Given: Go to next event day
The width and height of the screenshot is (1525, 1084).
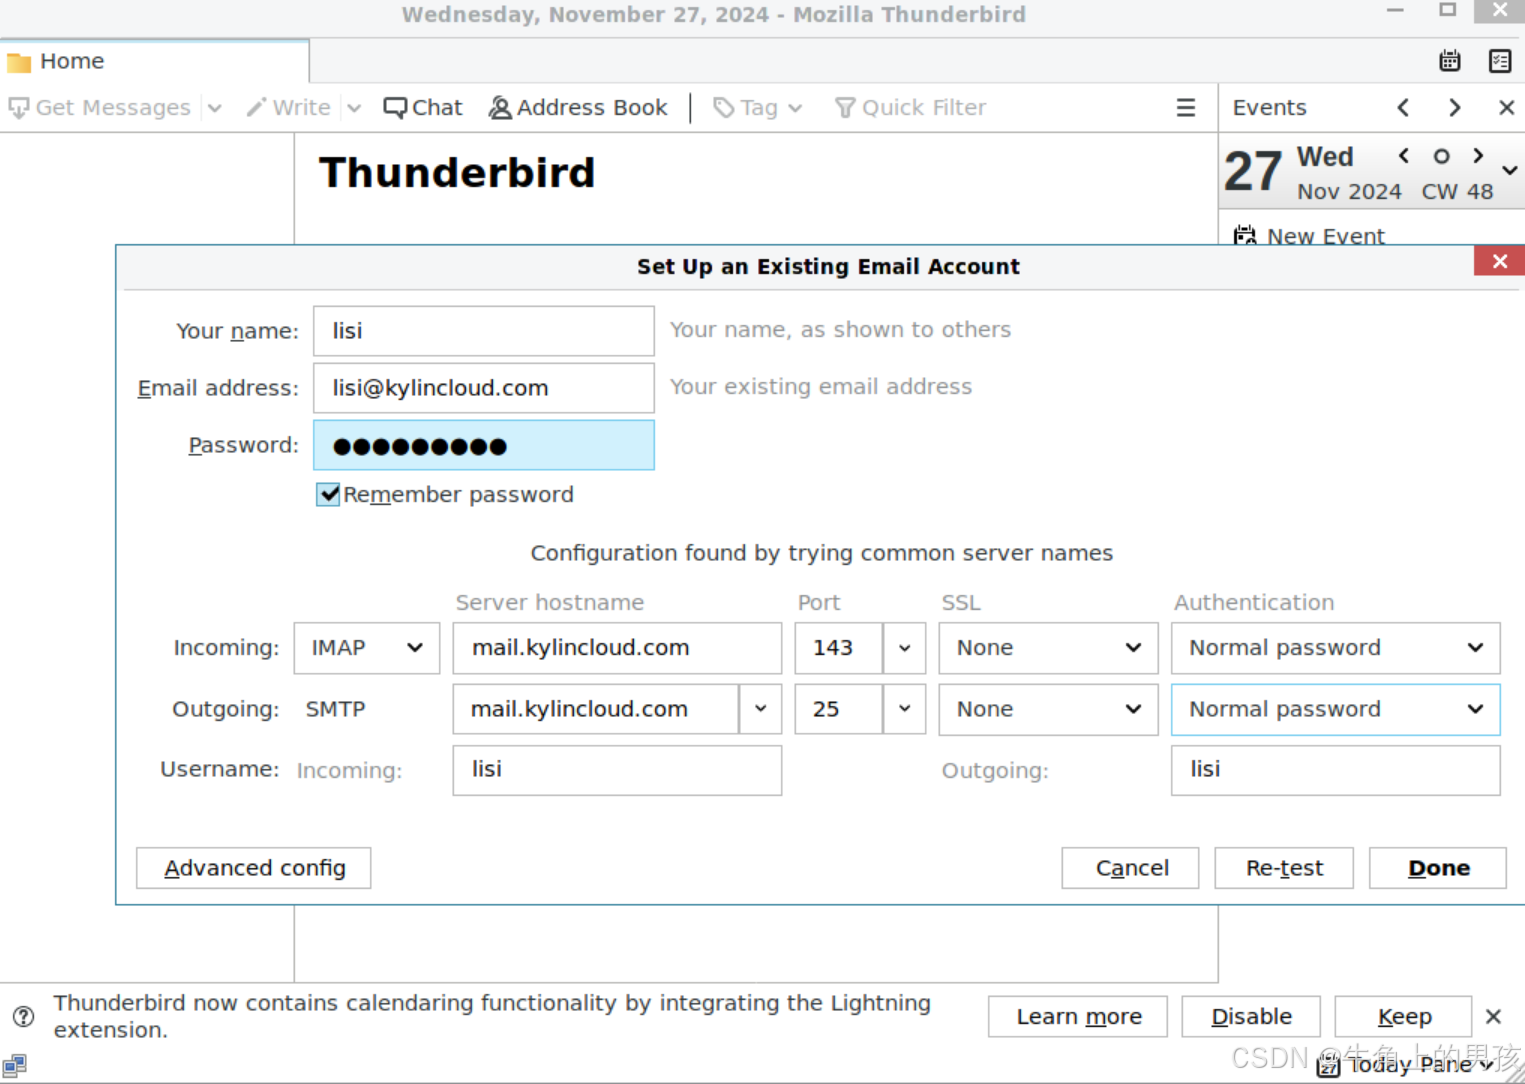Looking at the screenshot, I should pos(1455,107).
